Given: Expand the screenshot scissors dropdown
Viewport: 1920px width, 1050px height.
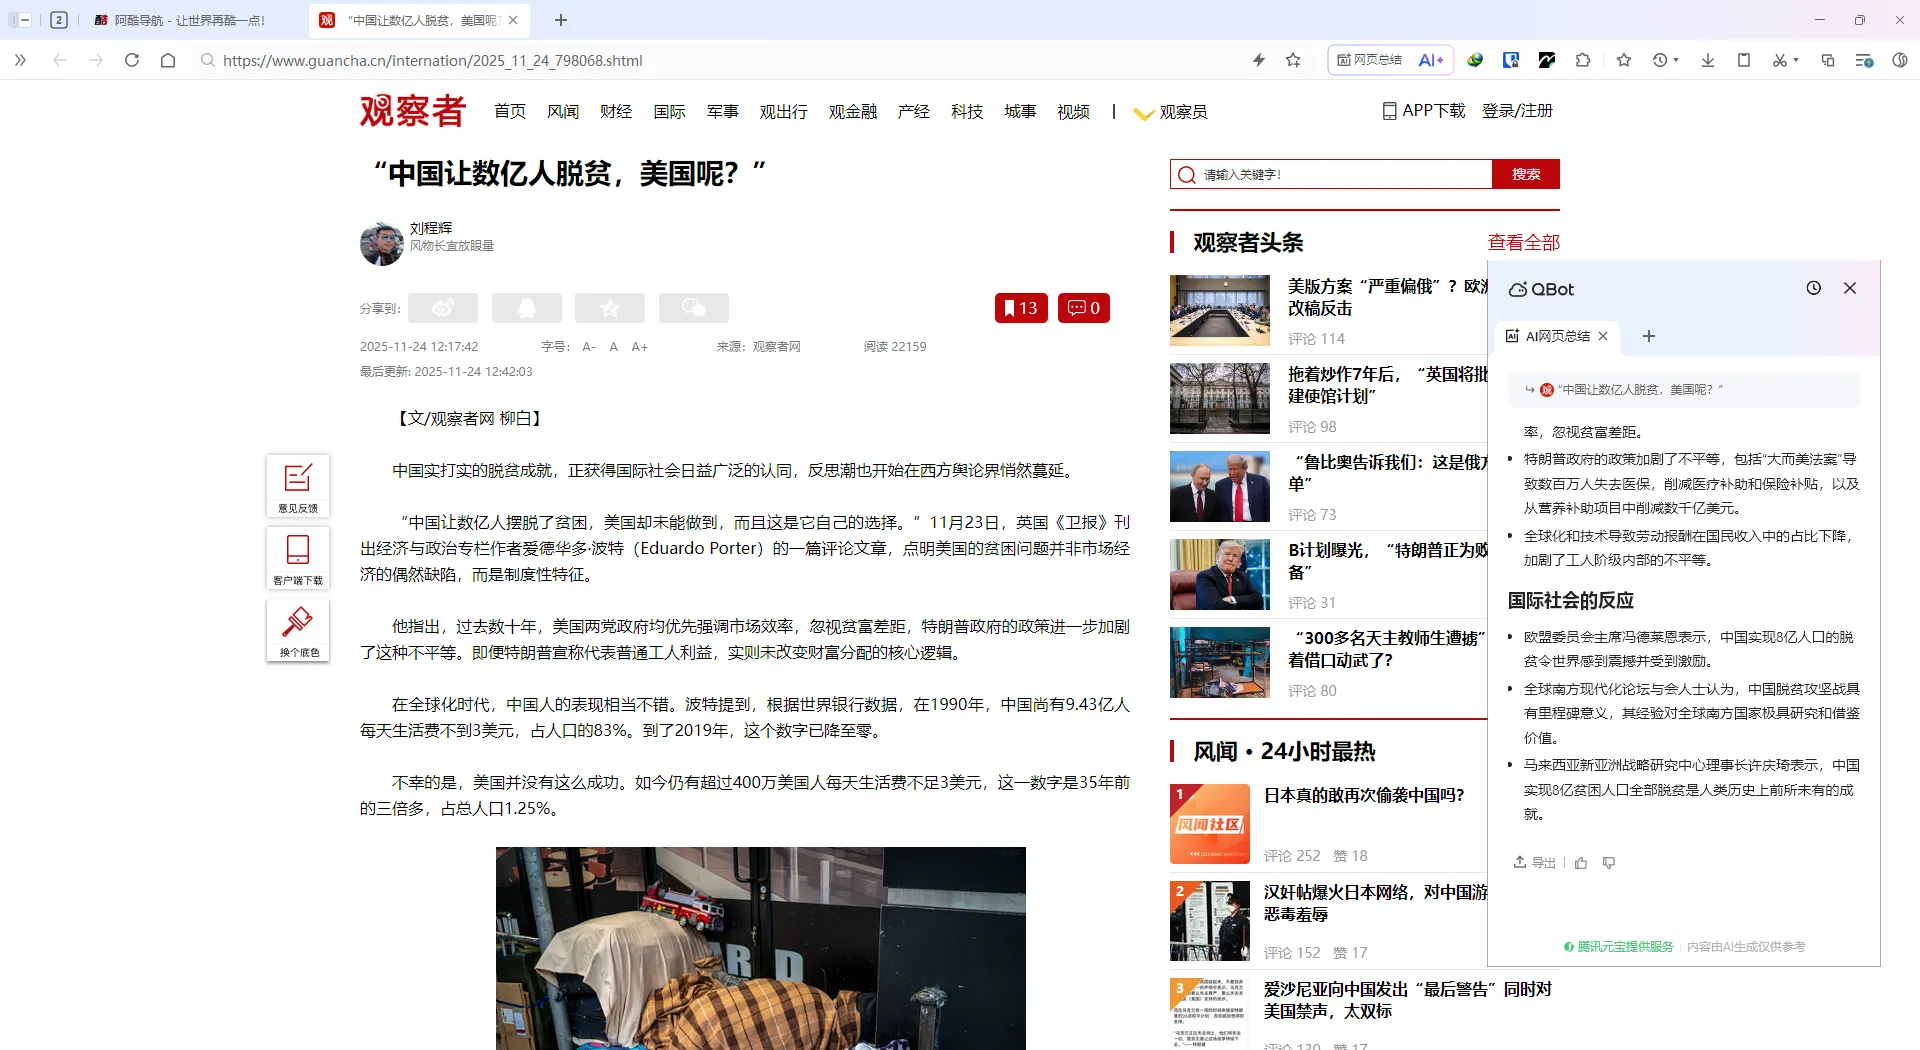Looking at the screenshot, I should coord(1797,62).
